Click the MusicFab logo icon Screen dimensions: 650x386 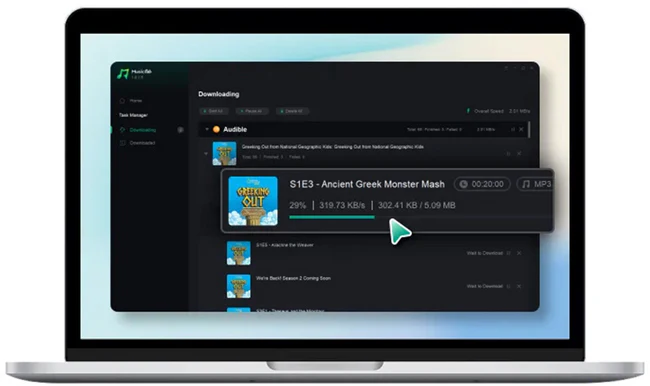(x=123, y=74)
